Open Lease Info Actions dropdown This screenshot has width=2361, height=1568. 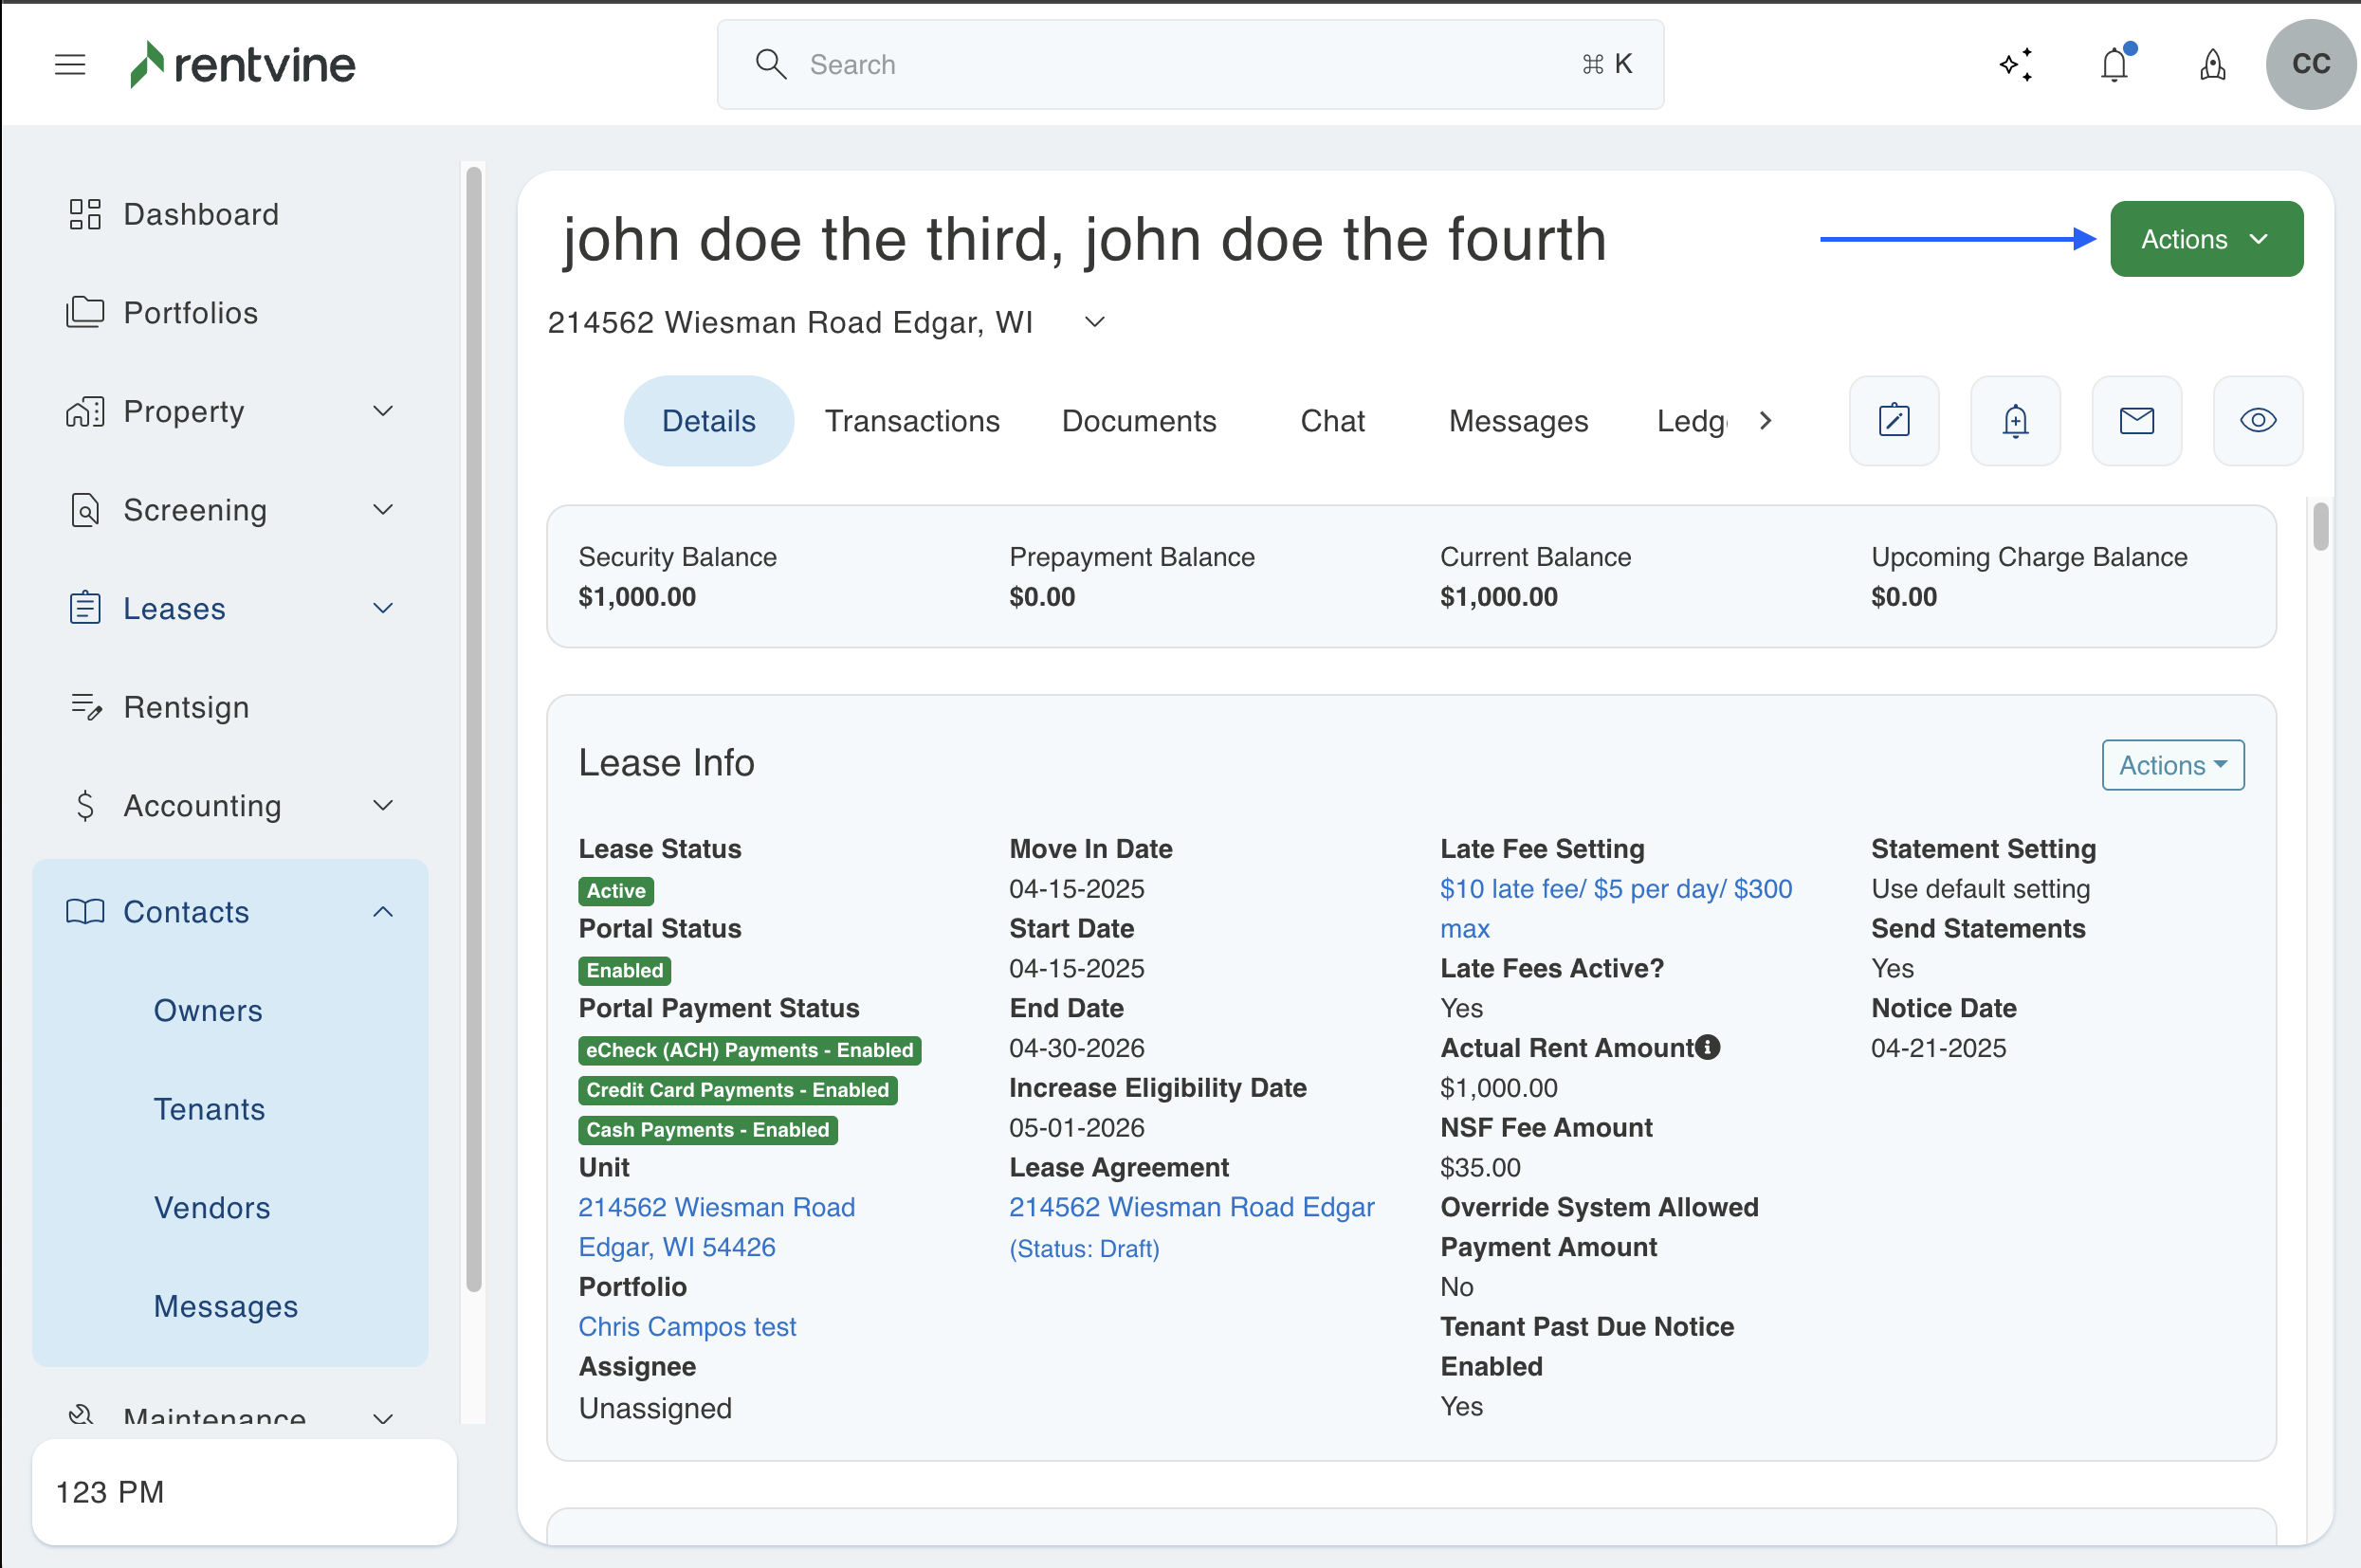[2172, 765]
